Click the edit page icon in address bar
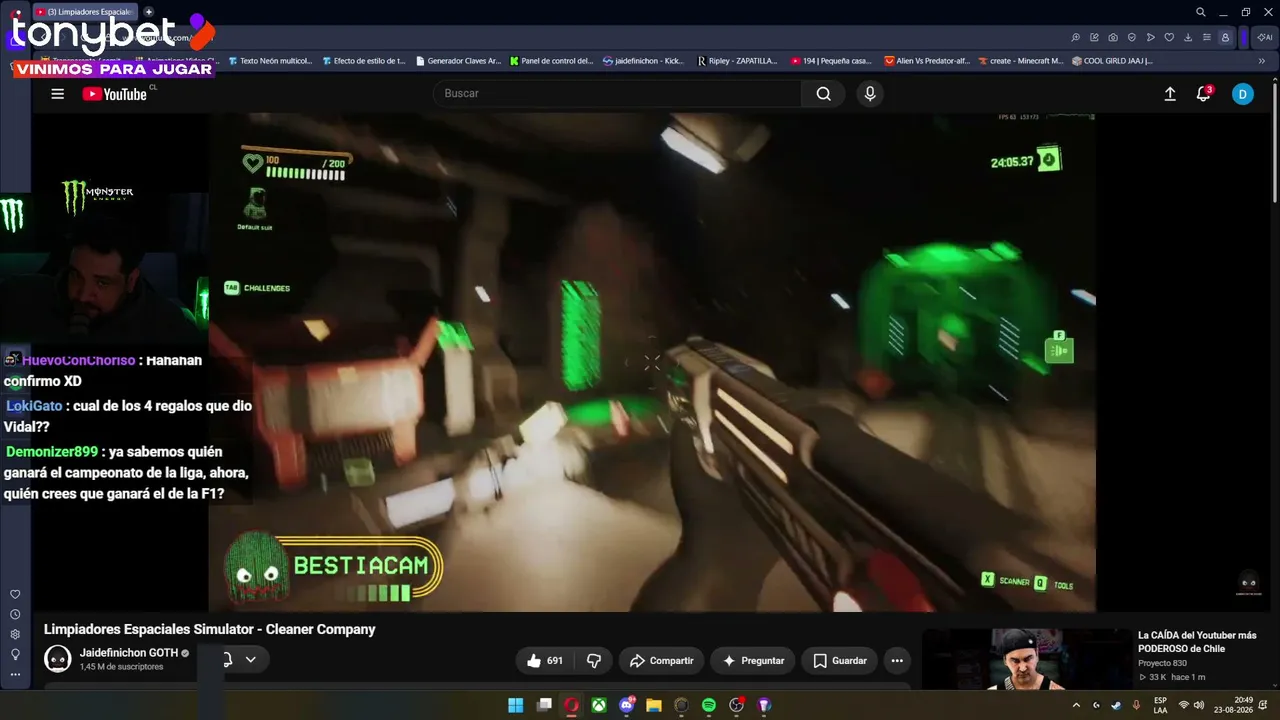This screenshot has height=720, width=1280. pos(1094,38)
